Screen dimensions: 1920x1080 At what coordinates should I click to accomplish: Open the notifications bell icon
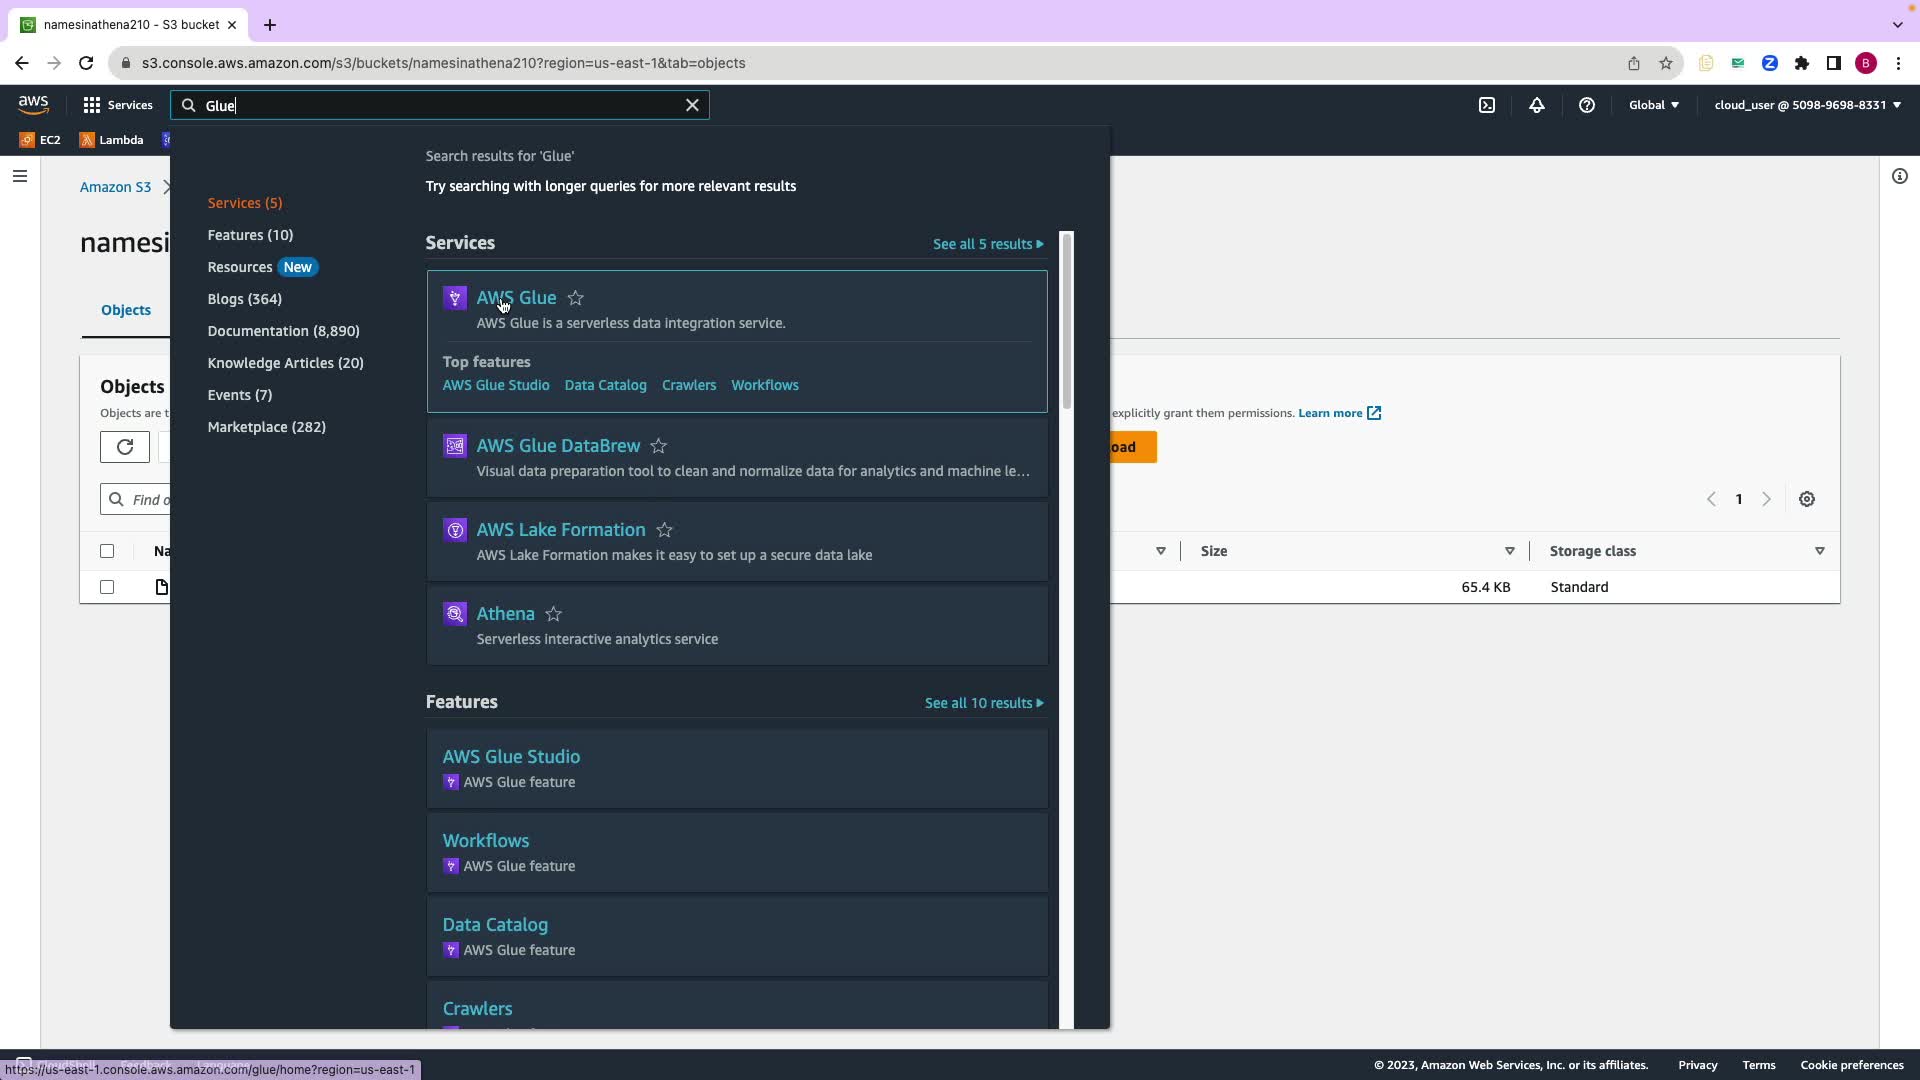[1537, 105]
